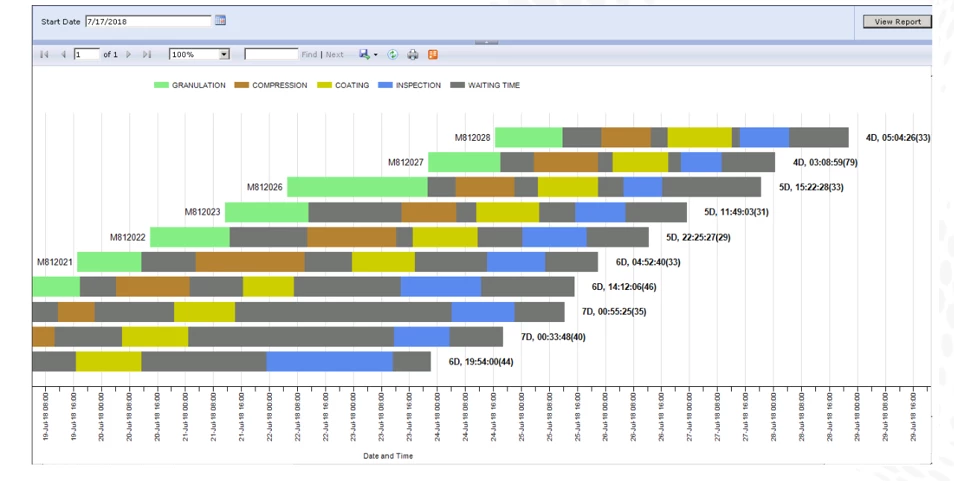
Task: Click the View Report button
Action: [897, 22]
